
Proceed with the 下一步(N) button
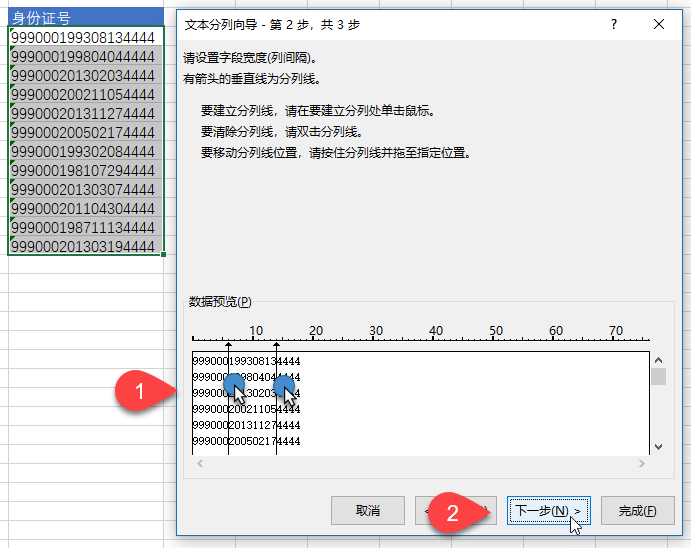[547, 510]
